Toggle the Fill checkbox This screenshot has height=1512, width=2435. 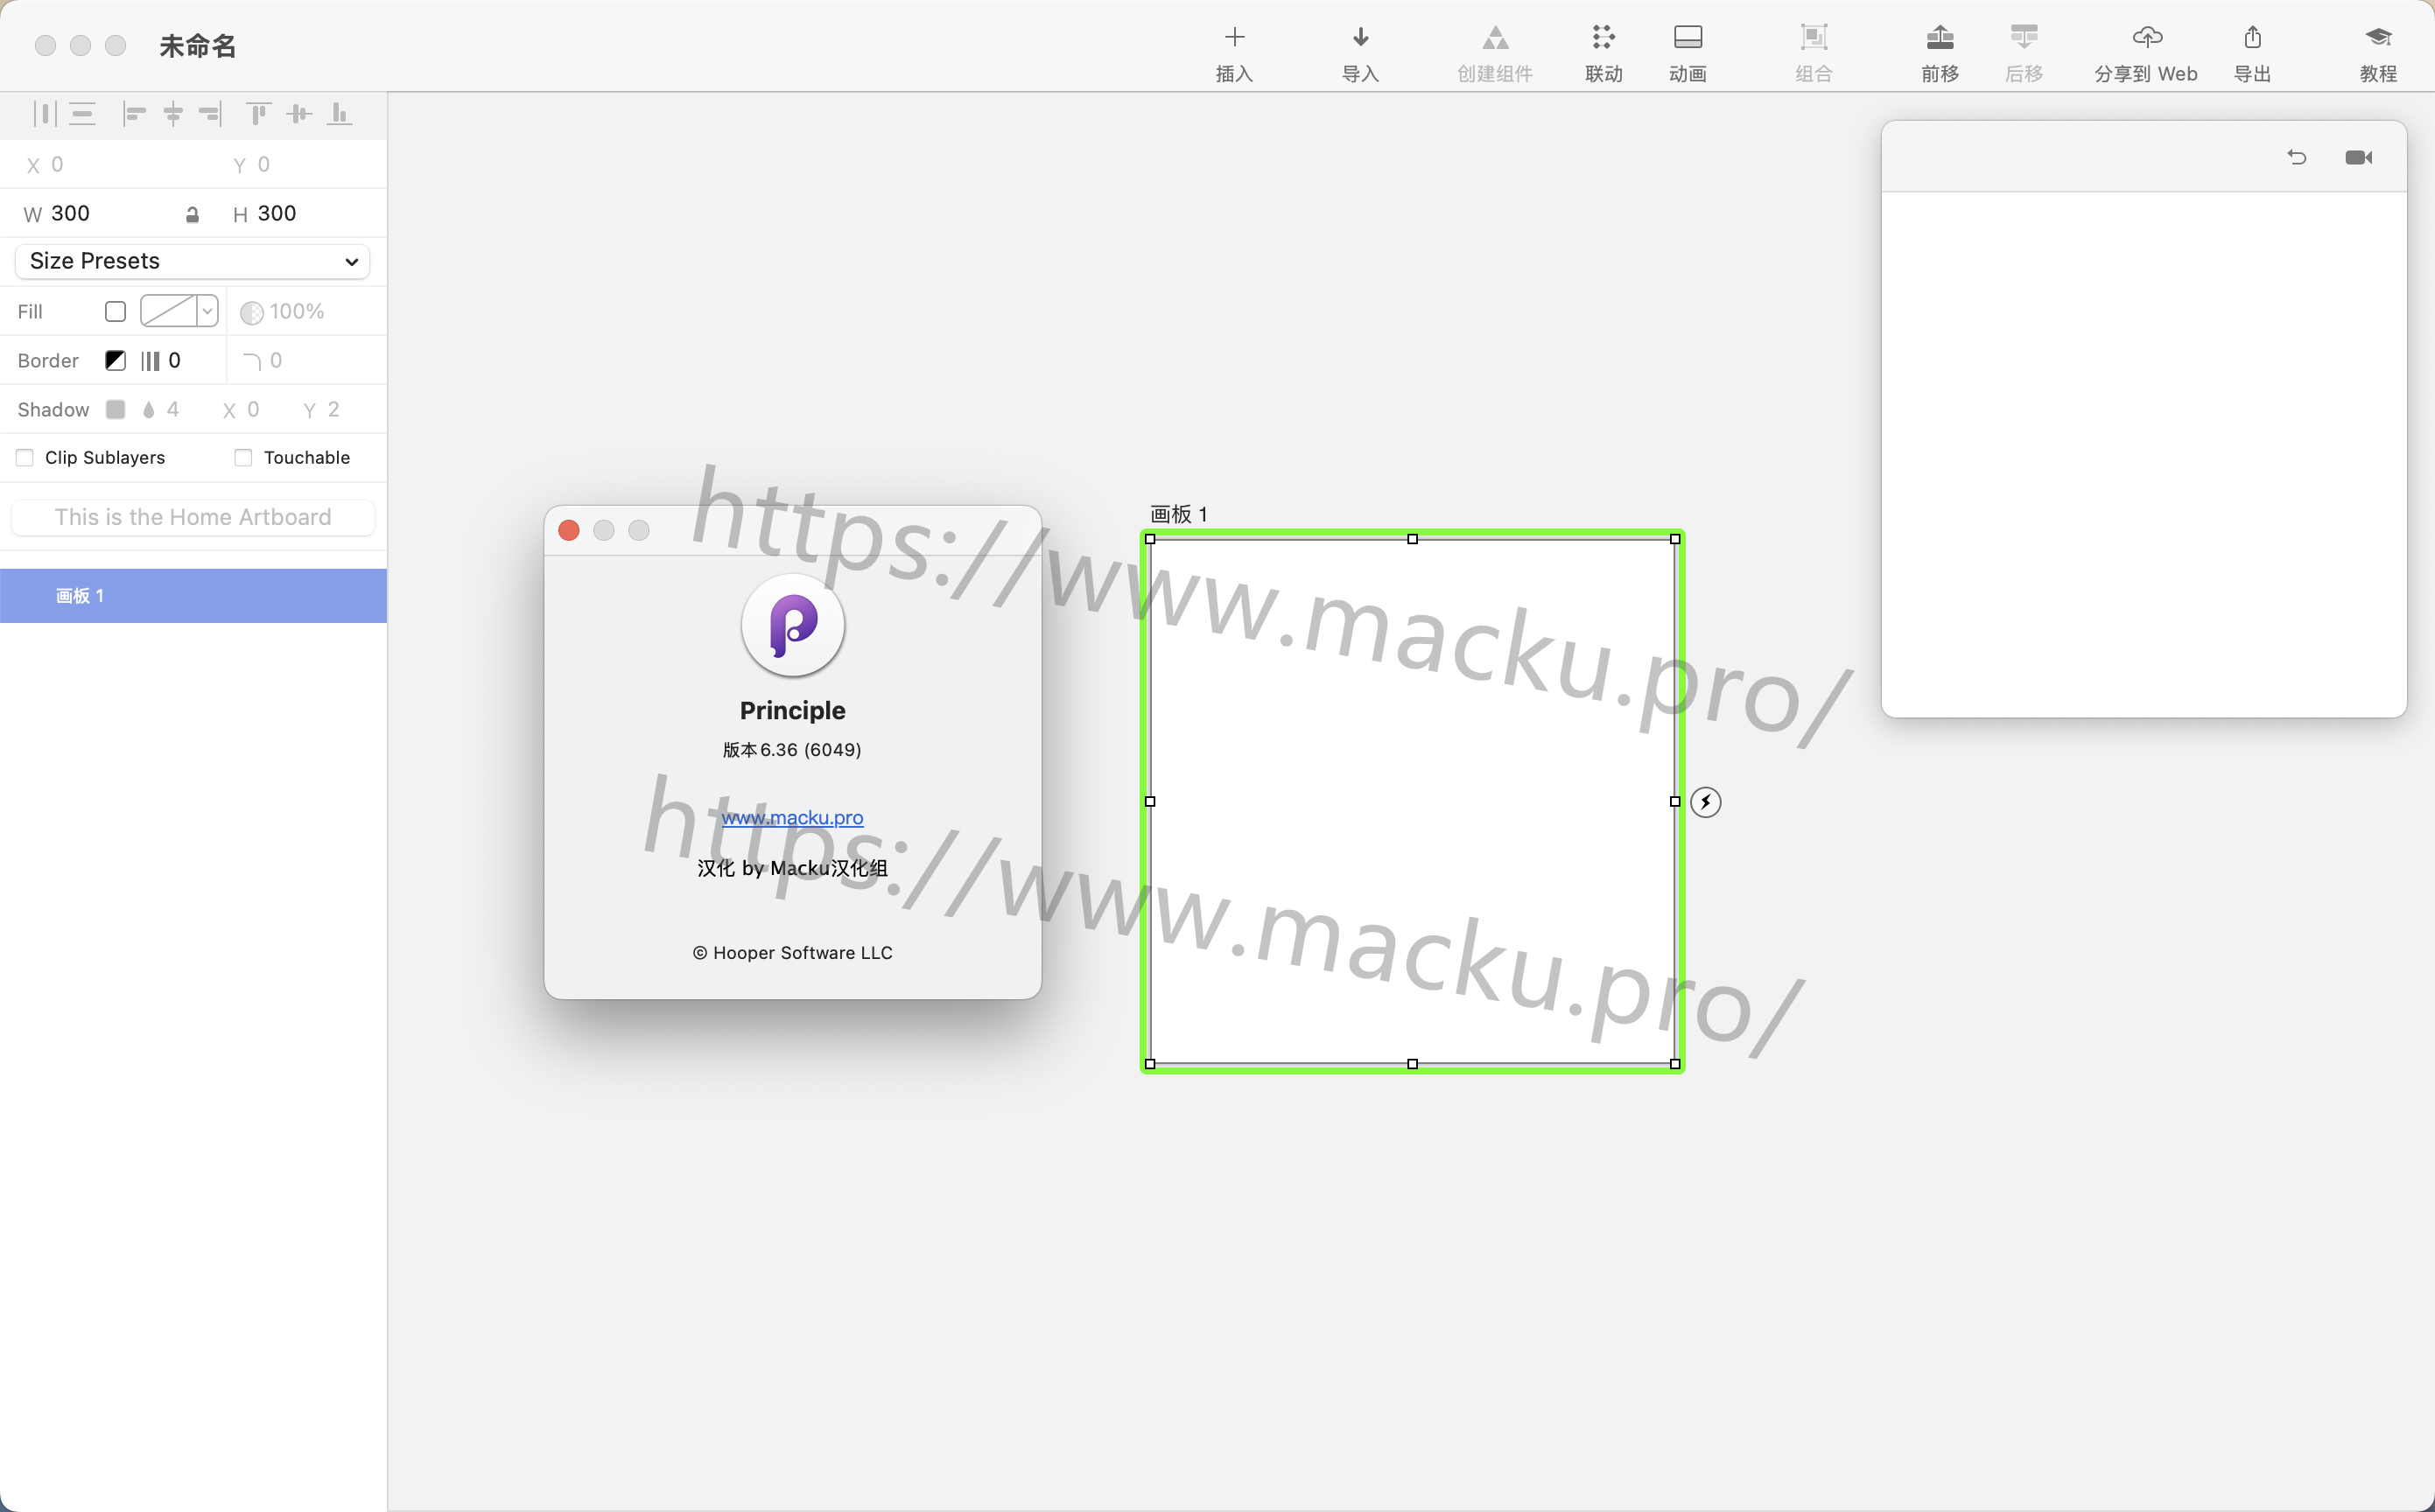(115, 312)
